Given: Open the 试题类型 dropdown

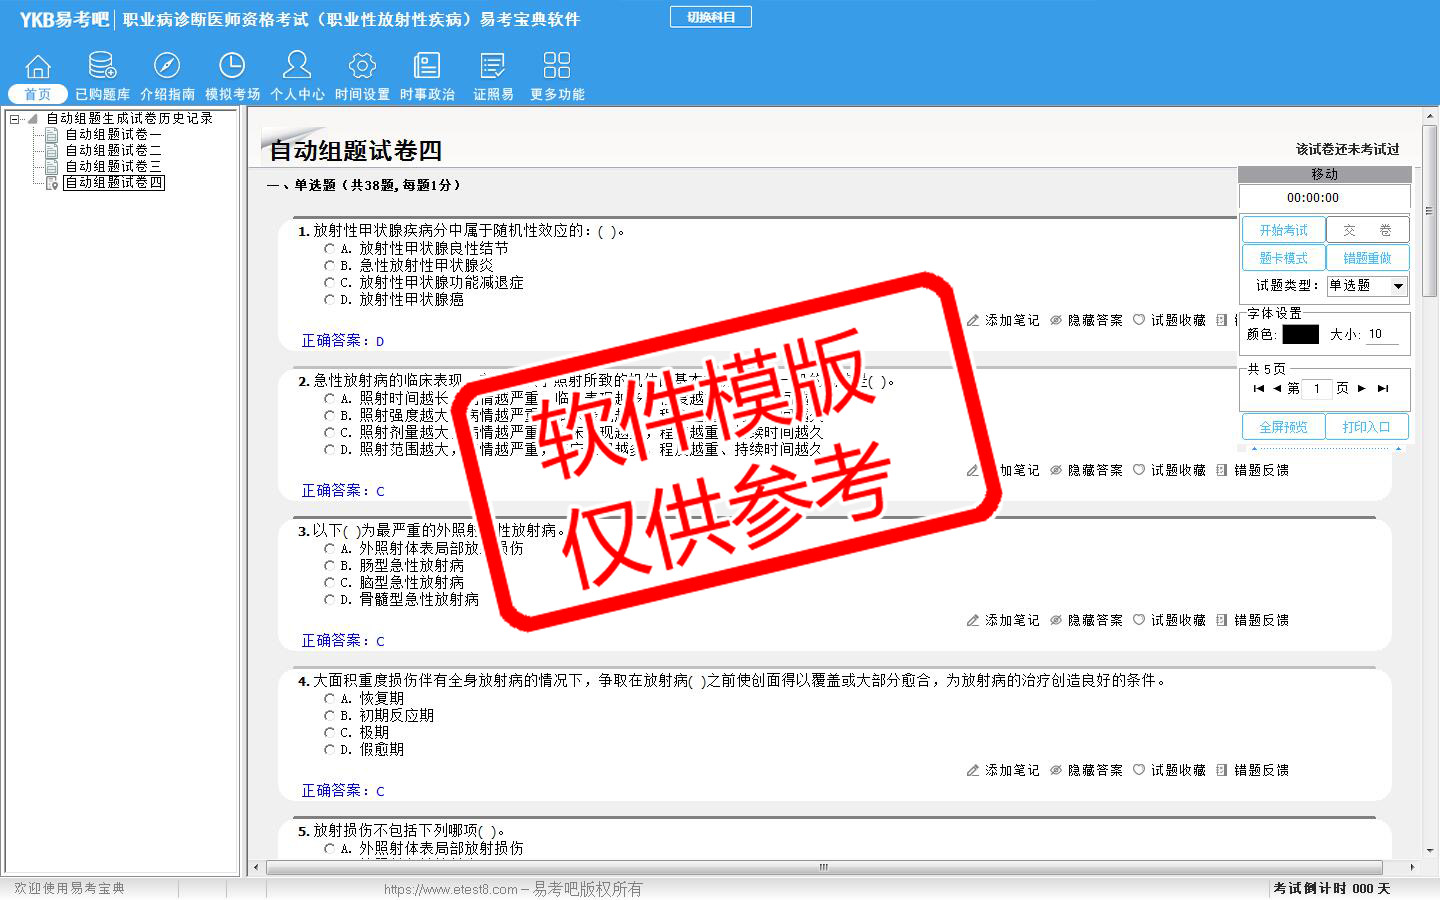Looking at the screenshot, I should click(1398, 286).
